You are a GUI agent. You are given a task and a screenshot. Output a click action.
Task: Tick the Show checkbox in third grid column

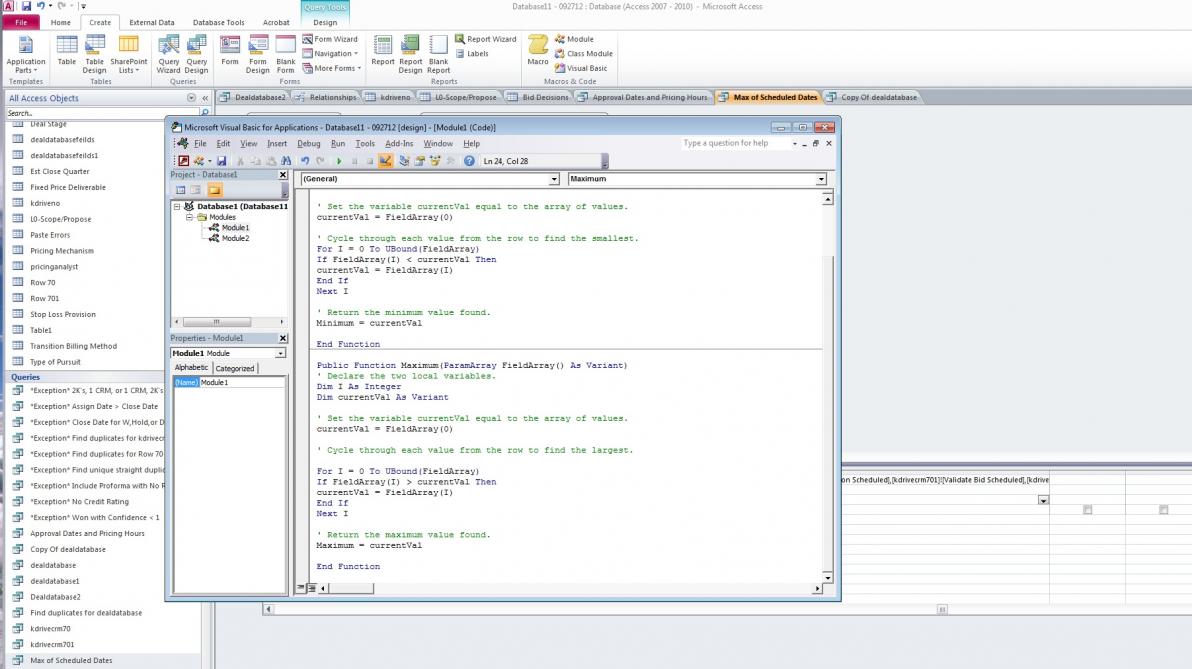click(x=1163, y=510)
